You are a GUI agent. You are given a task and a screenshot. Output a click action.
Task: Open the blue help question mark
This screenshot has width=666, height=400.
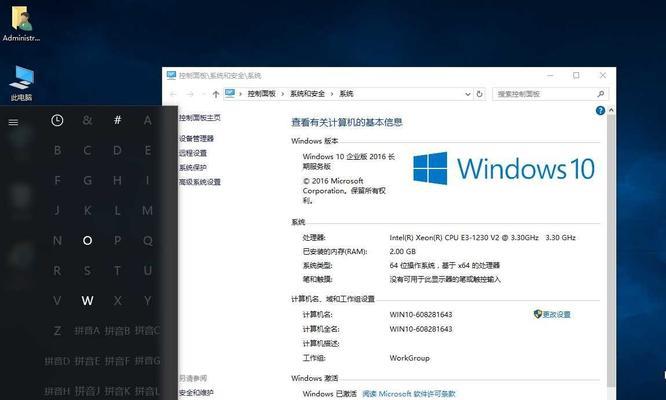(600, 111)
